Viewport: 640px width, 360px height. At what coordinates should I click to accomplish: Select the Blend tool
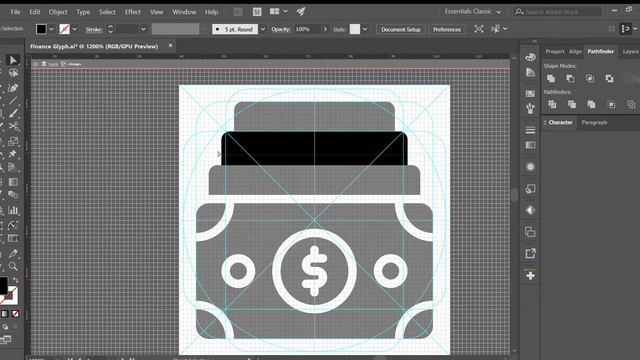click(13, 195)
